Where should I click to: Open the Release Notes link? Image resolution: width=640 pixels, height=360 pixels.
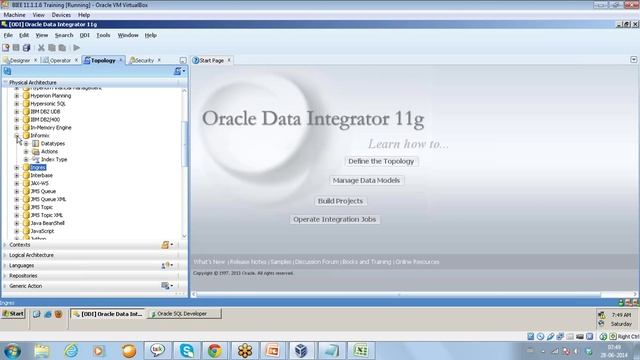click(248, 262)
